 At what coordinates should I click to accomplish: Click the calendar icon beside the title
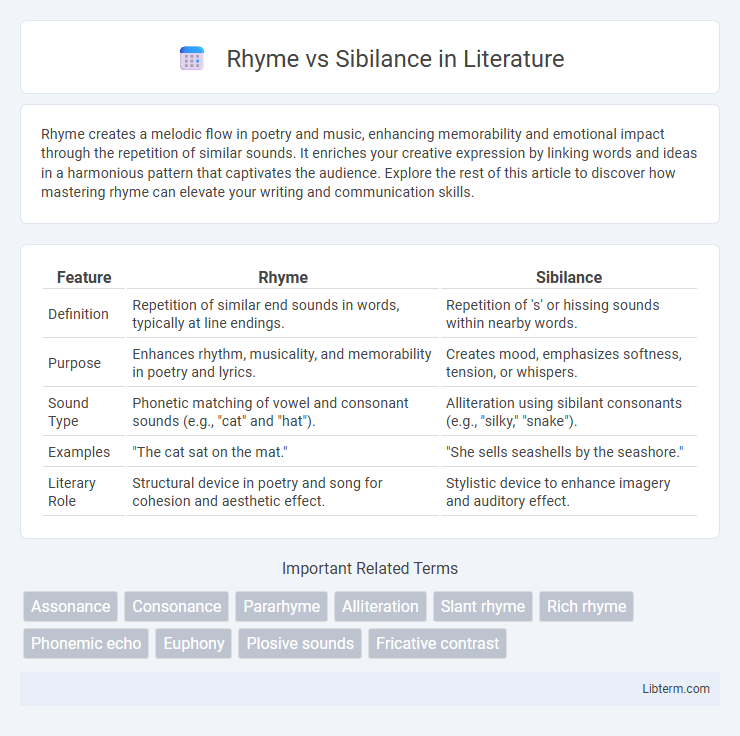tap(192, 59)
